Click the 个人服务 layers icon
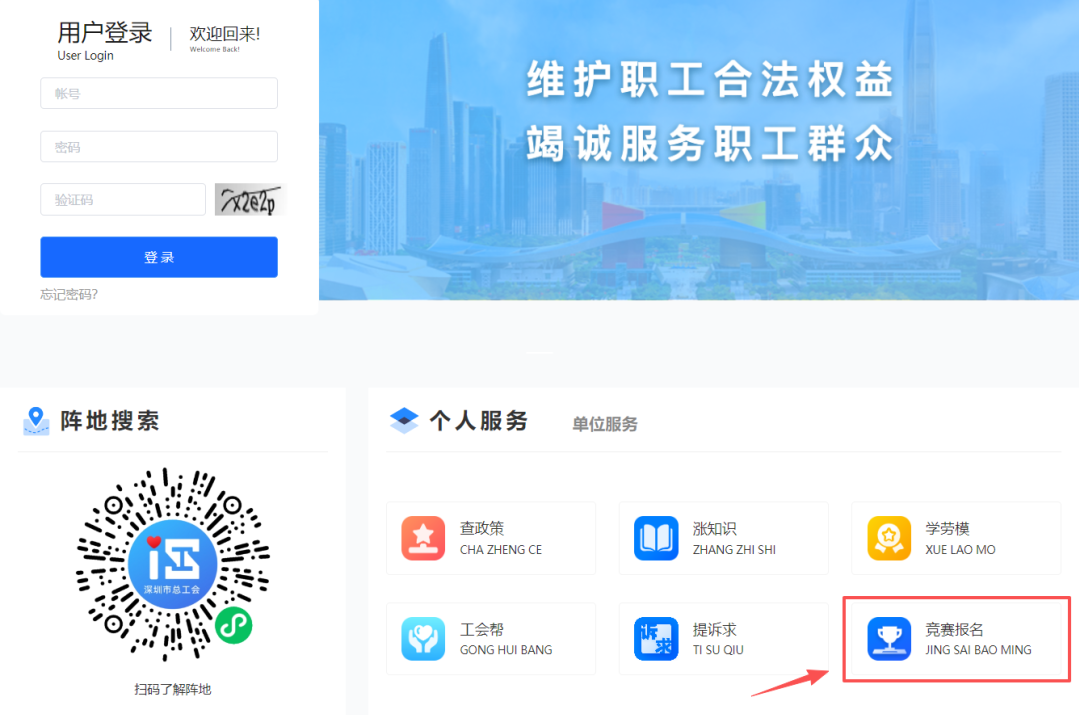The height and width of the screenshot is (715, 1079). [x=403, y=421]
